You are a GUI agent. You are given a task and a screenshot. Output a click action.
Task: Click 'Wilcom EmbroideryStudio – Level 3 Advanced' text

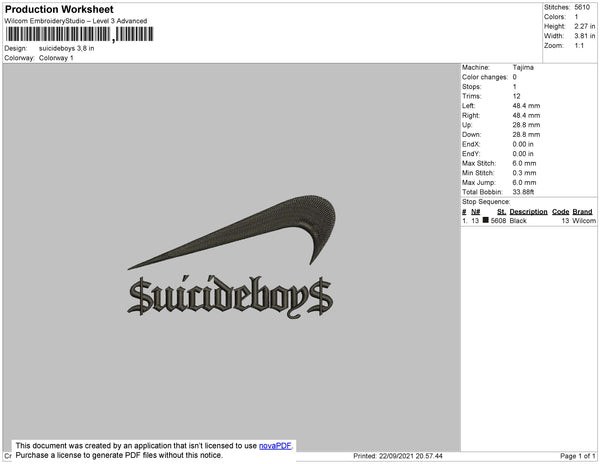[x=76, y=21]
